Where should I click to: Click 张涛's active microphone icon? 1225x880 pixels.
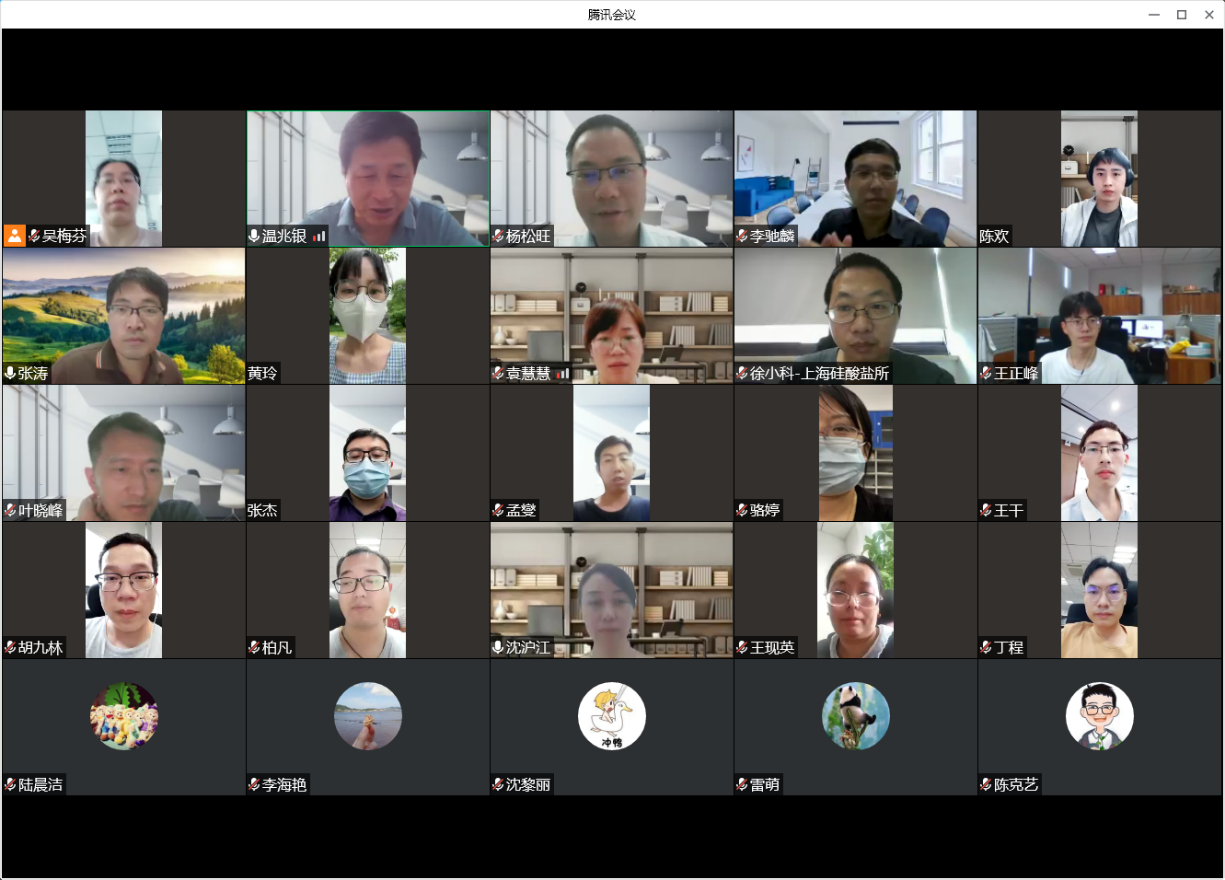point(10,373)
